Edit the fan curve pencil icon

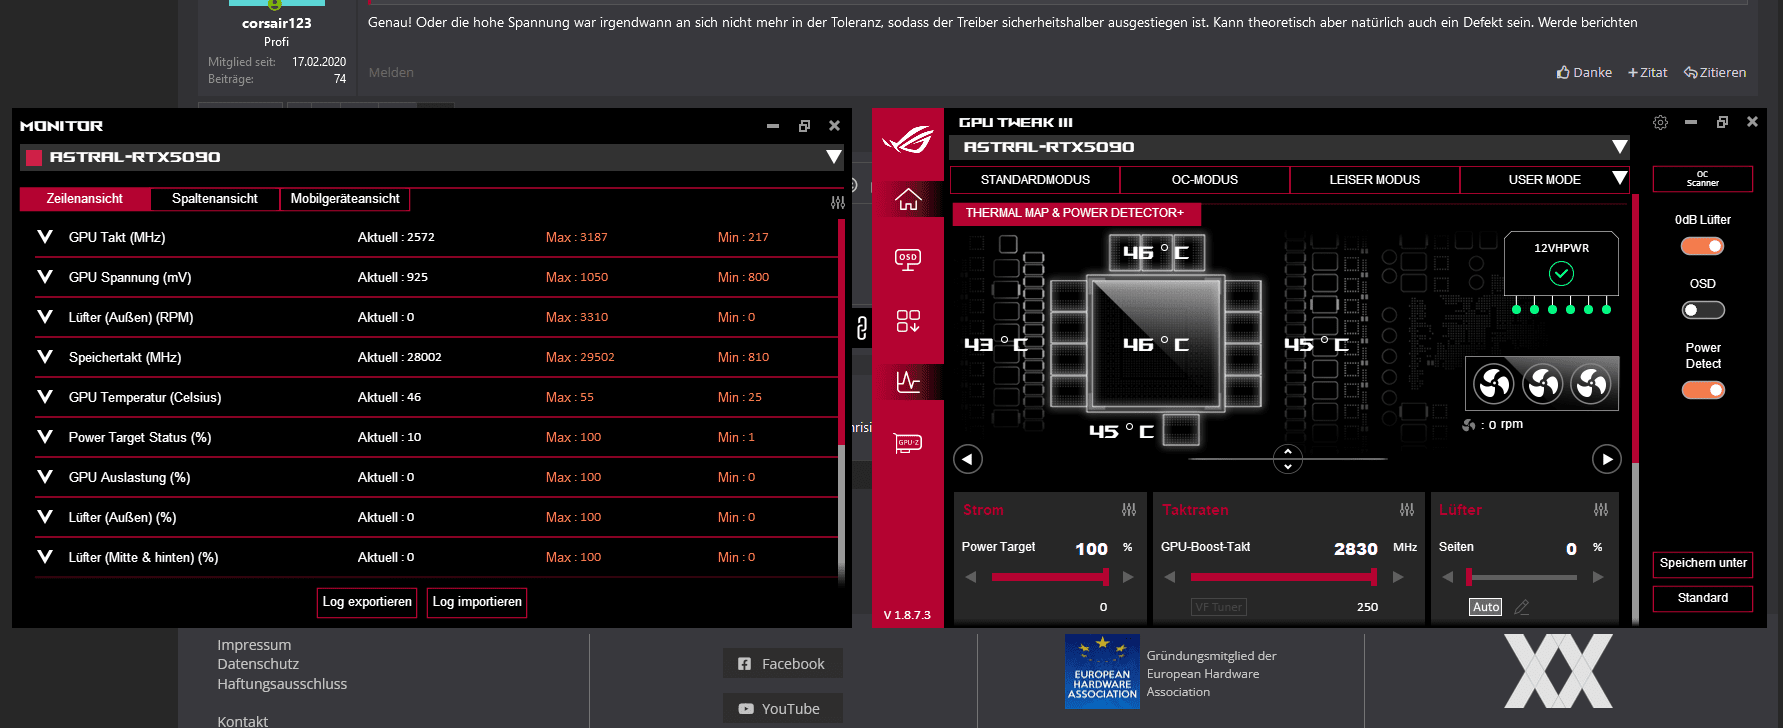pos(1522,607)
